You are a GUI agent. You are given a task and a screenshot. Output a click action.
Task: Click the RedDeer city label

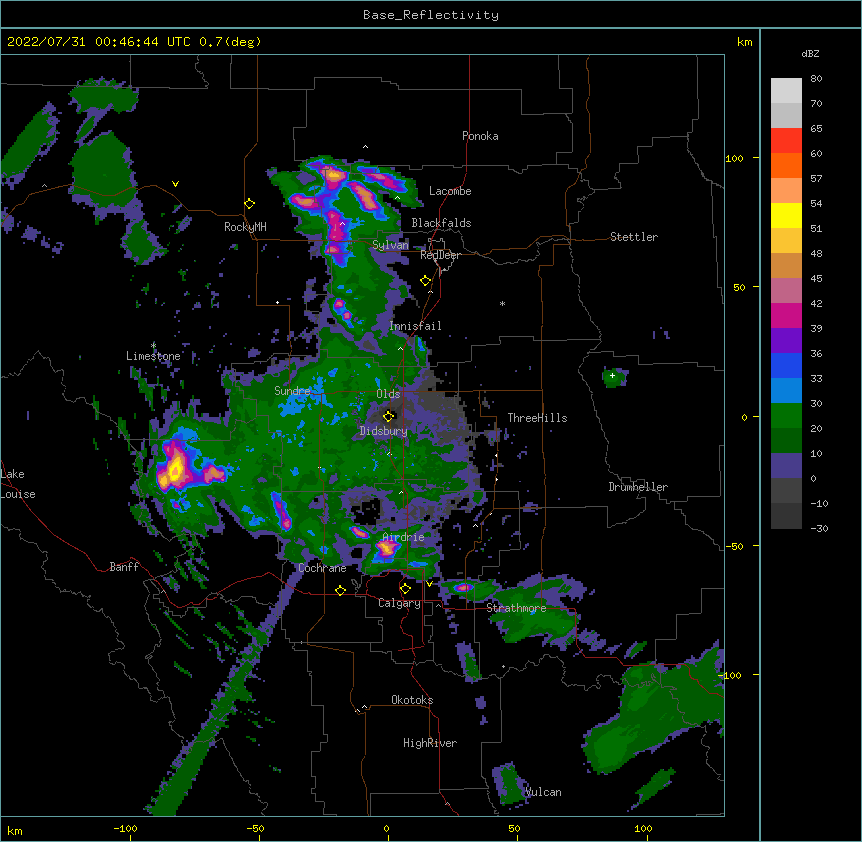440,255
